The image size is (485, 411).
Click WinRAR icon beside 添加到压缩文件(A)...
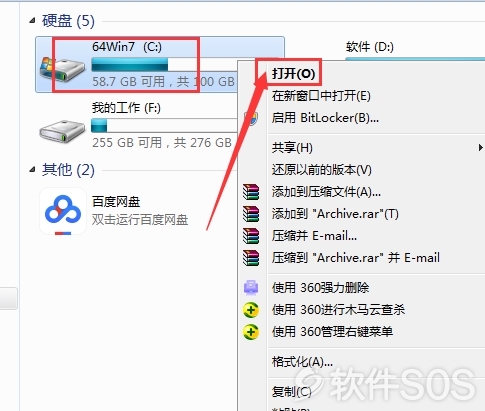pyautogui.click(x=251, y=192)
